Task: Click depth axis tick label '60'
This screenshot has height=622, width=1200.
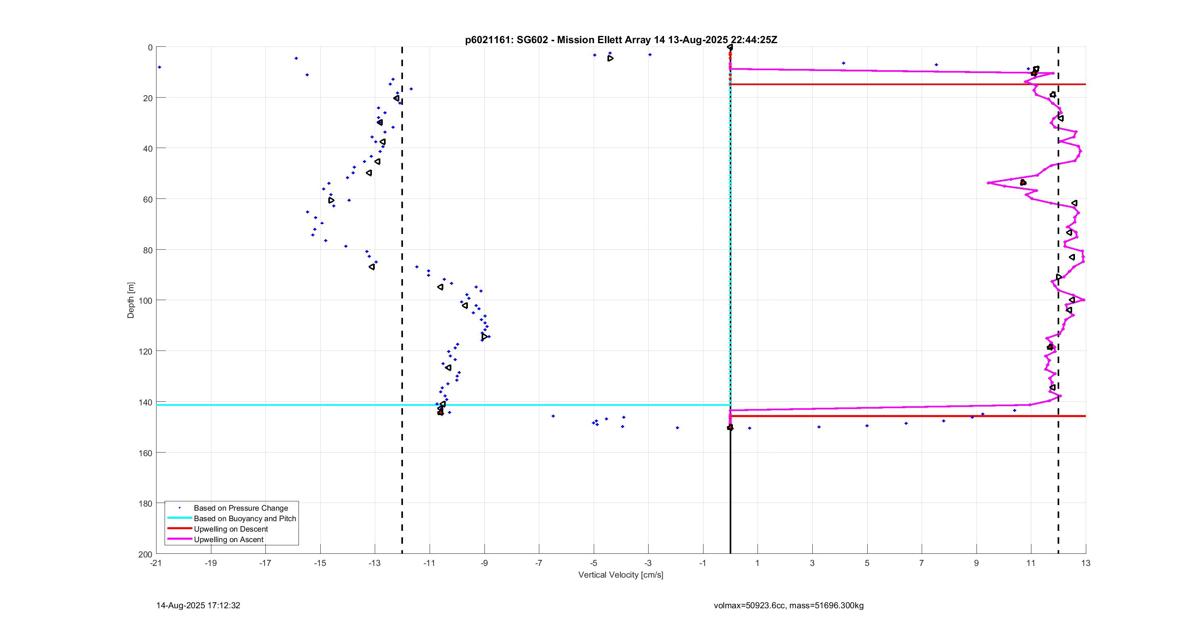Action: pos(147,199)
